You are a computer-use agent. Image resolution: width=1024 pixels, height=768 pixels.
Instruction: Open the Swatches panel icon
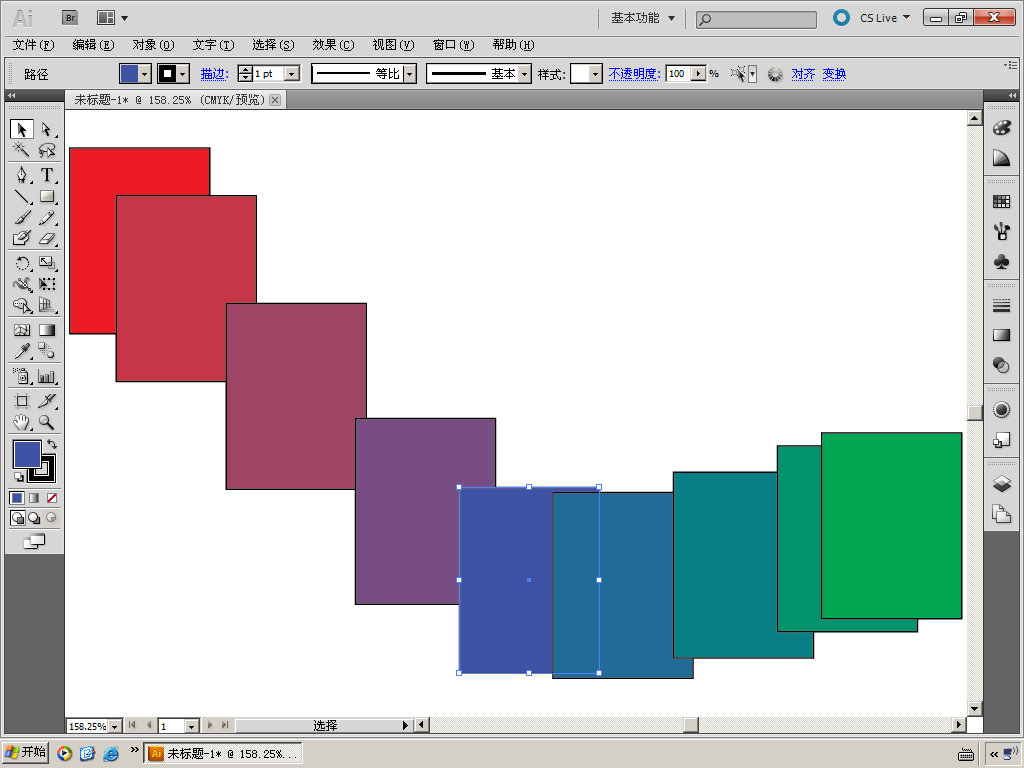point(1001,202)
